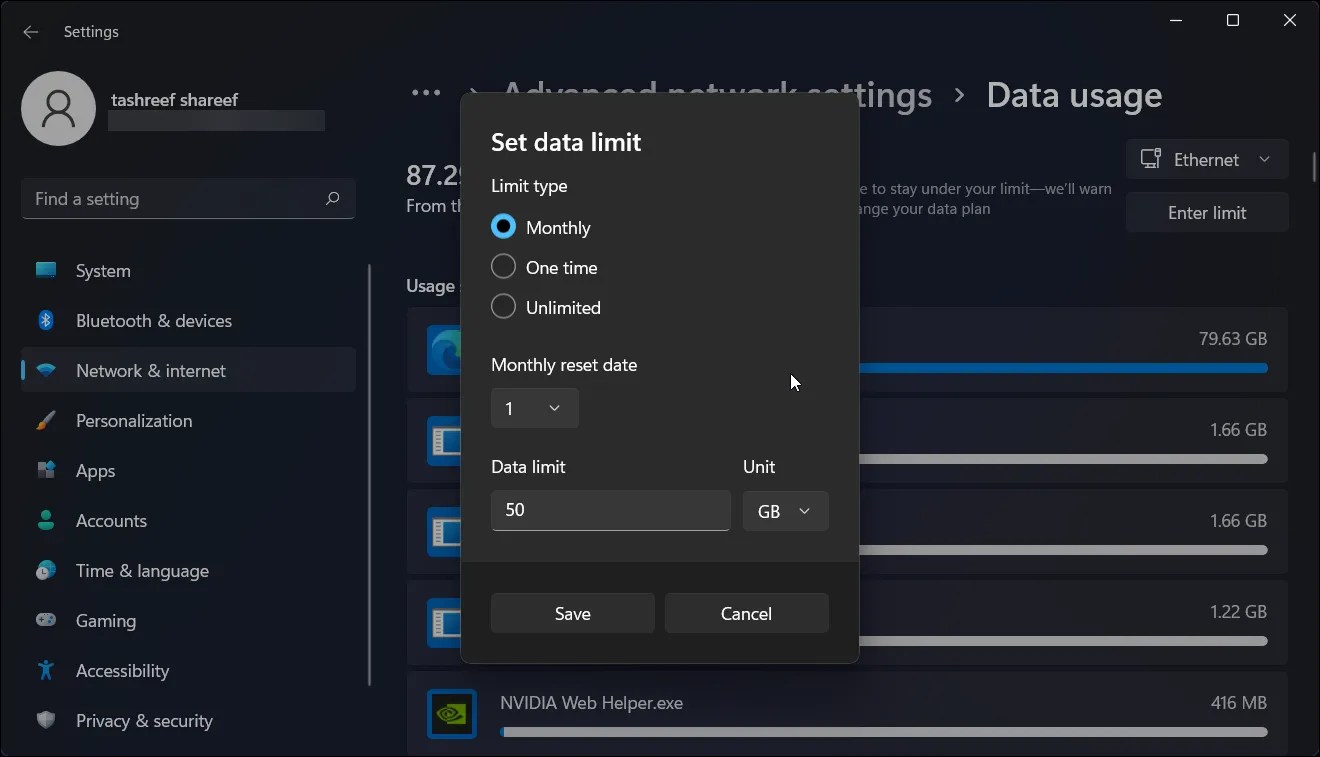Open the System settings section
This screenshot has height=757, width=1320.
click(x=46, y=270)
